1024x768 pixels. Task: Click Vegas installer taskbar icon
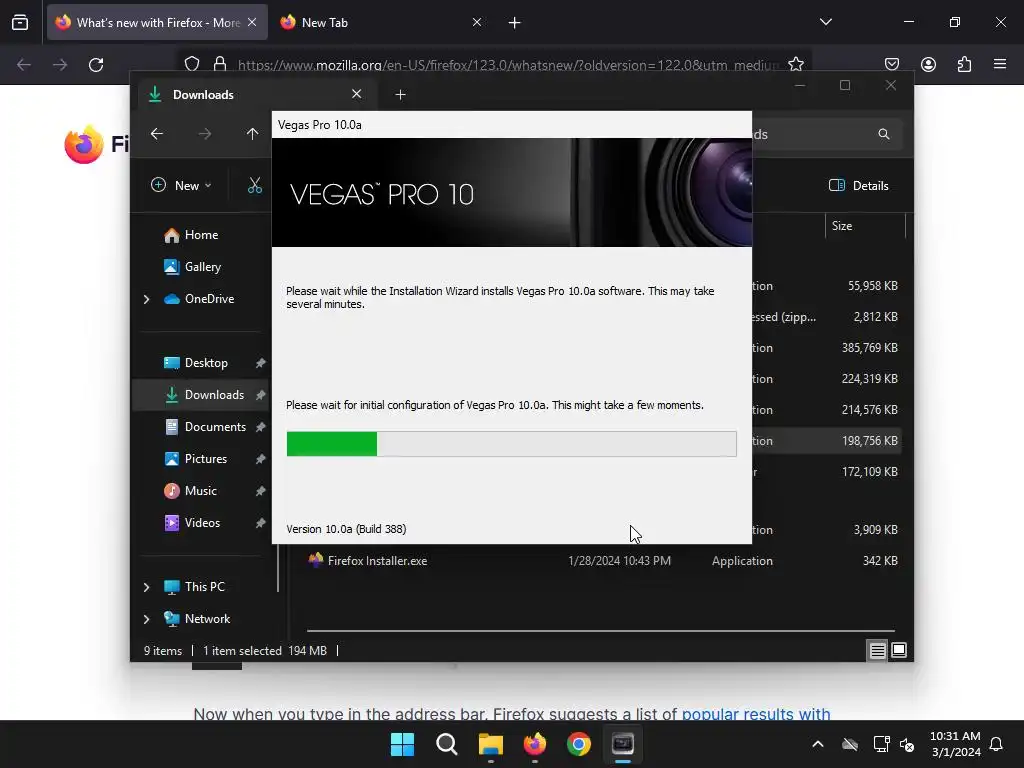(623, 744)
